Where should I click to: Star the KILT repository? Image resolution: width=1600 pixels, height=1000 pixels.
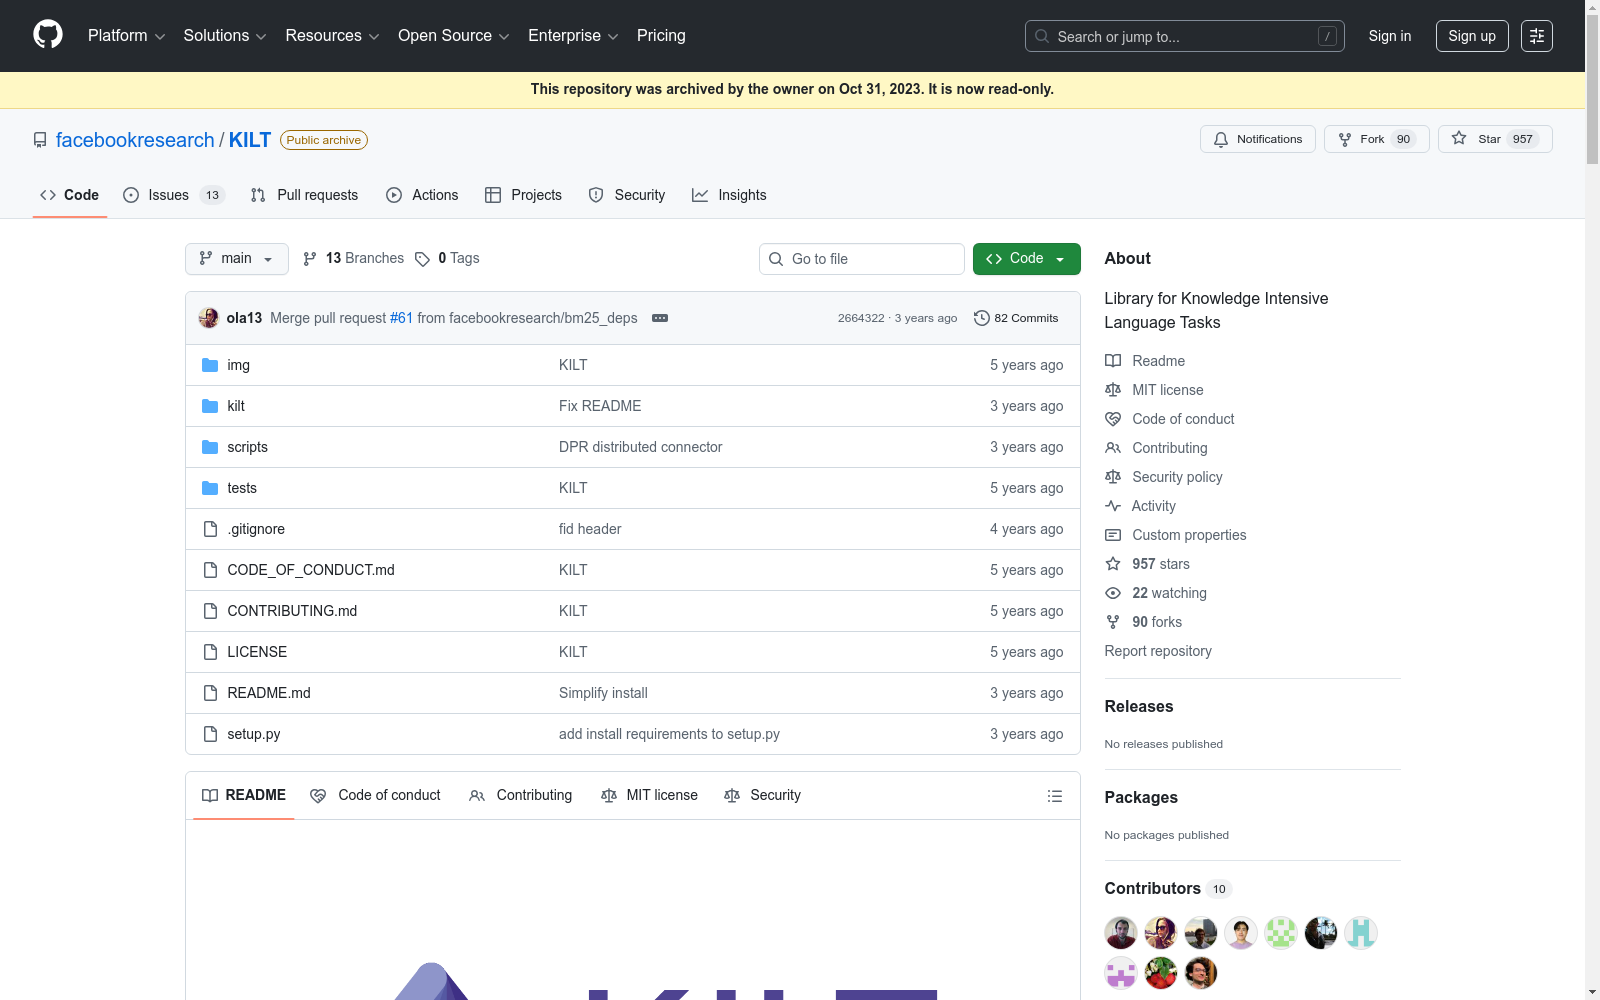pyautogui.click(x=1495, y=139)
